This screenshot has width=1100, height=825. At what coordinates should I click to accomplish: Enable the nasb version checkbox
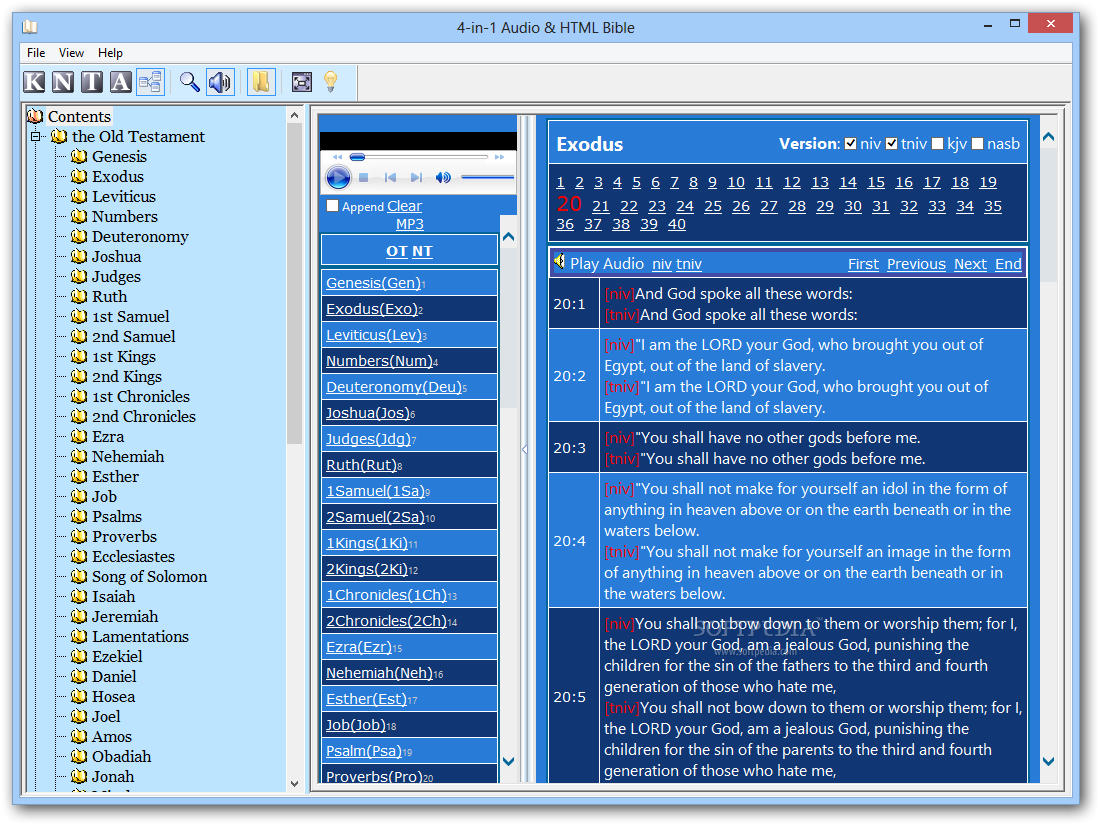coord(978,144)
